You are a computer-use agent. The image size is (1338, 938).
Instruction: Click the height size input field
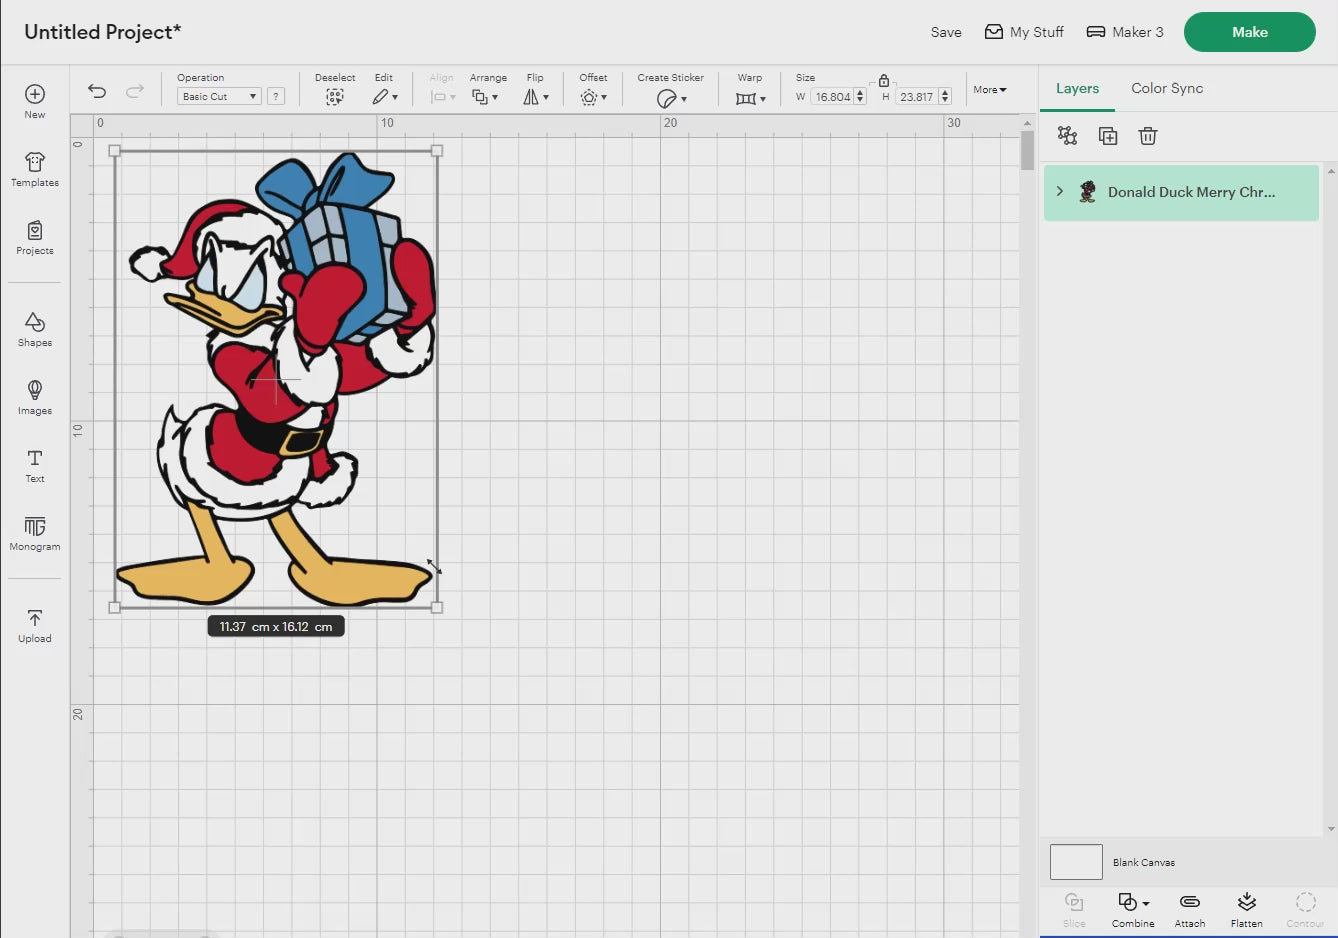(916, 97)
